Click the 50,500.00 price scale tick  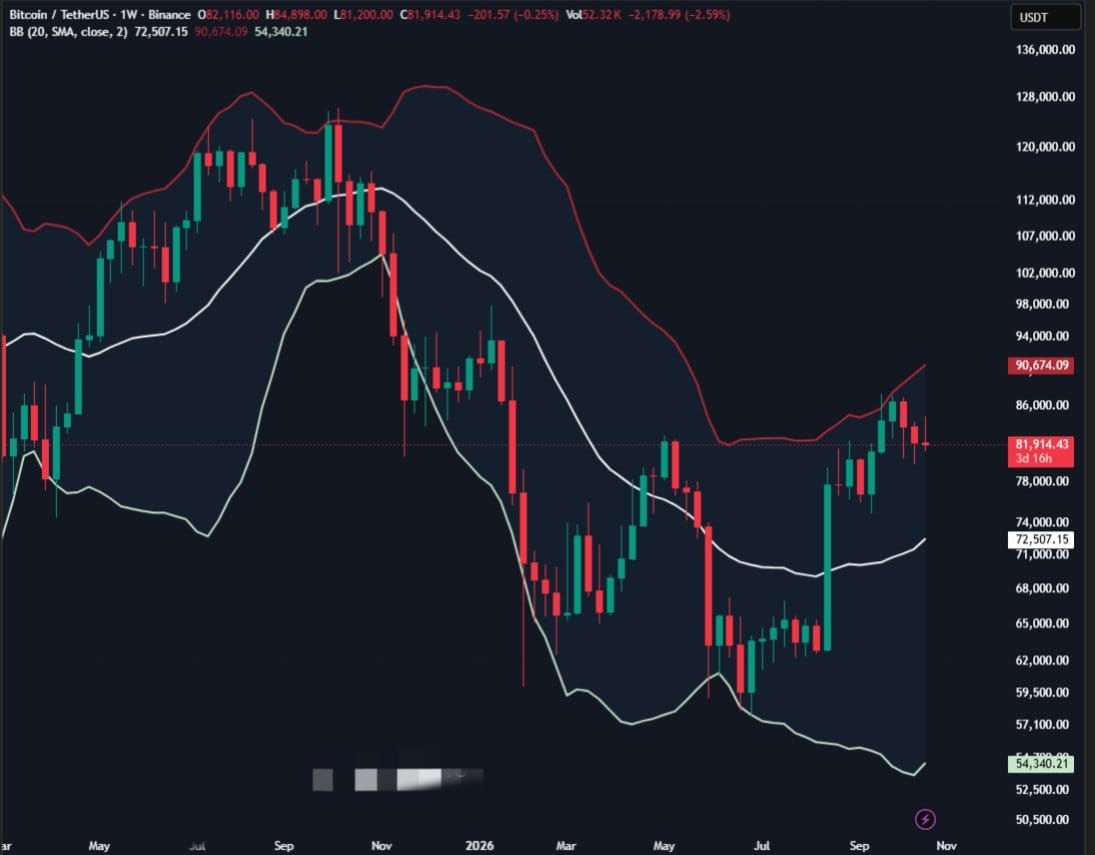coord(1042,819)
